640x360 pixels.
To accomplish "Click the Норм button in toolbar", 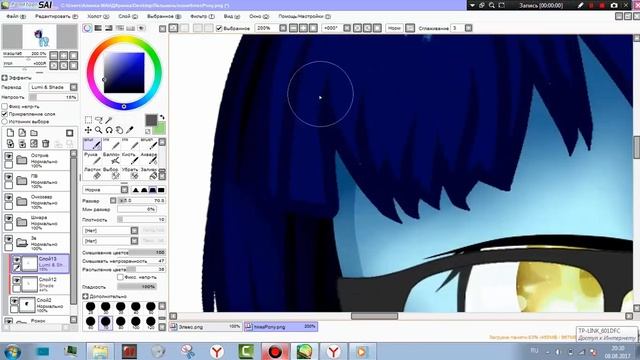I will 394,28.
